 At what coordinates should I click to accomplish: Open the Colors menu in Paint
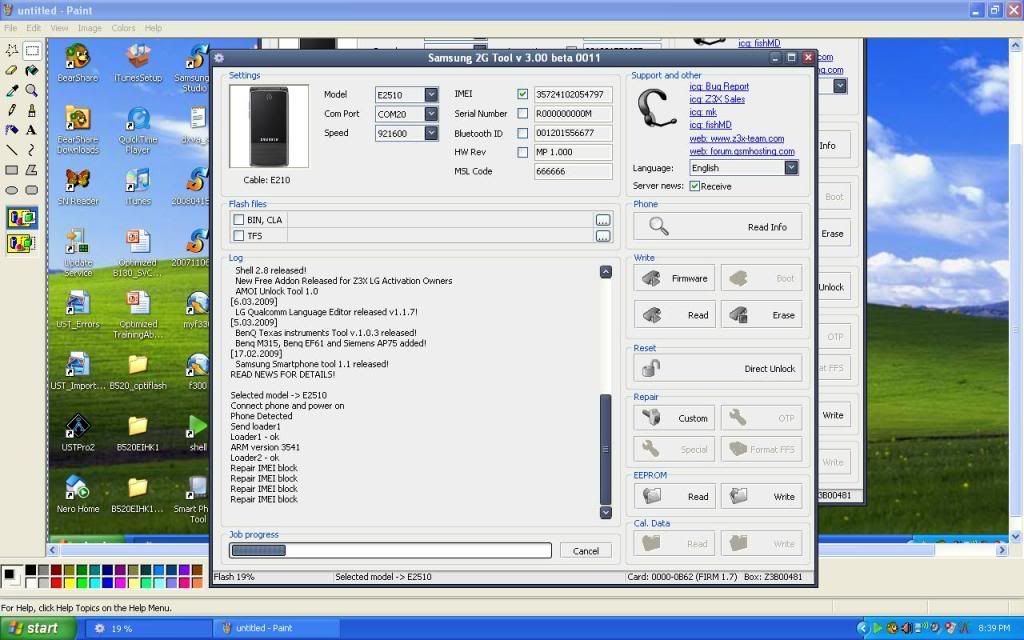click(x=123, y=28)
